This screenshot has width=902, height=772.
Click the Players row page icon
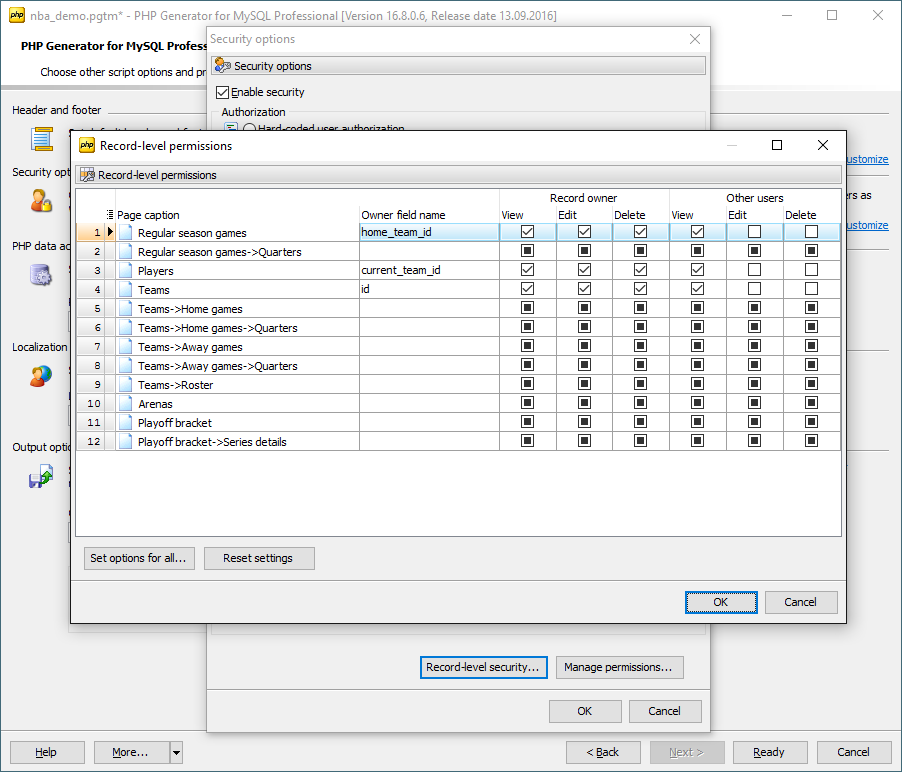point(126,271)
